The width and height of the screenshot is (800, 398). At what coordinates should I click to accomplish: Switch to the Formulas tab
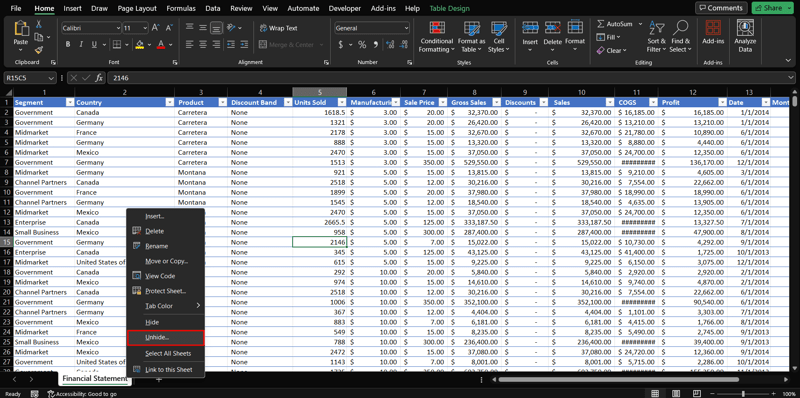pos(181,8)
